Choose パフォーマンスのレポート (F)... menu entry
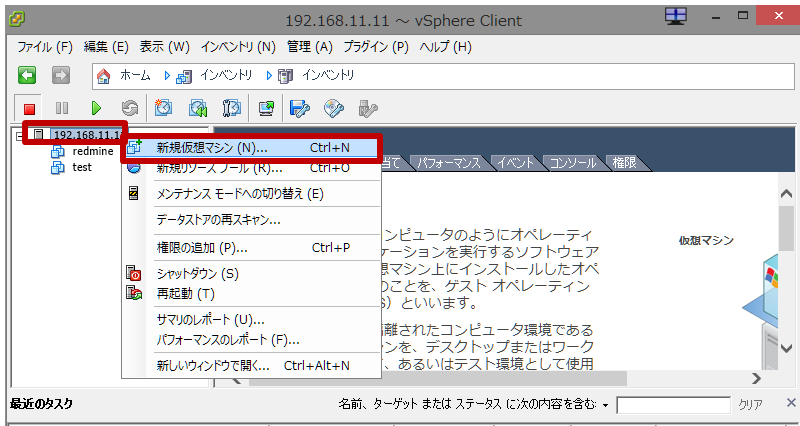This screenshot has width=800, height=426. click(x=252, y=340)
